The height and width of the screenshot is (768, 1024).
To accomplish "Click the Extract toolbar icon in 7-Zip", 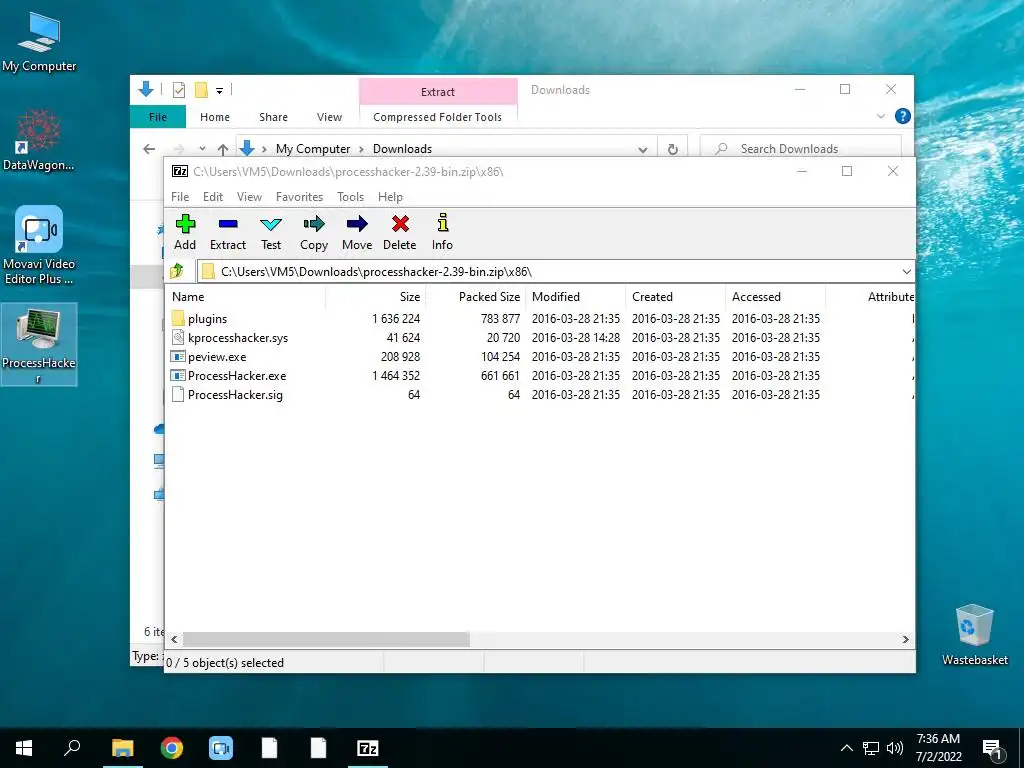I will [228, 224].
